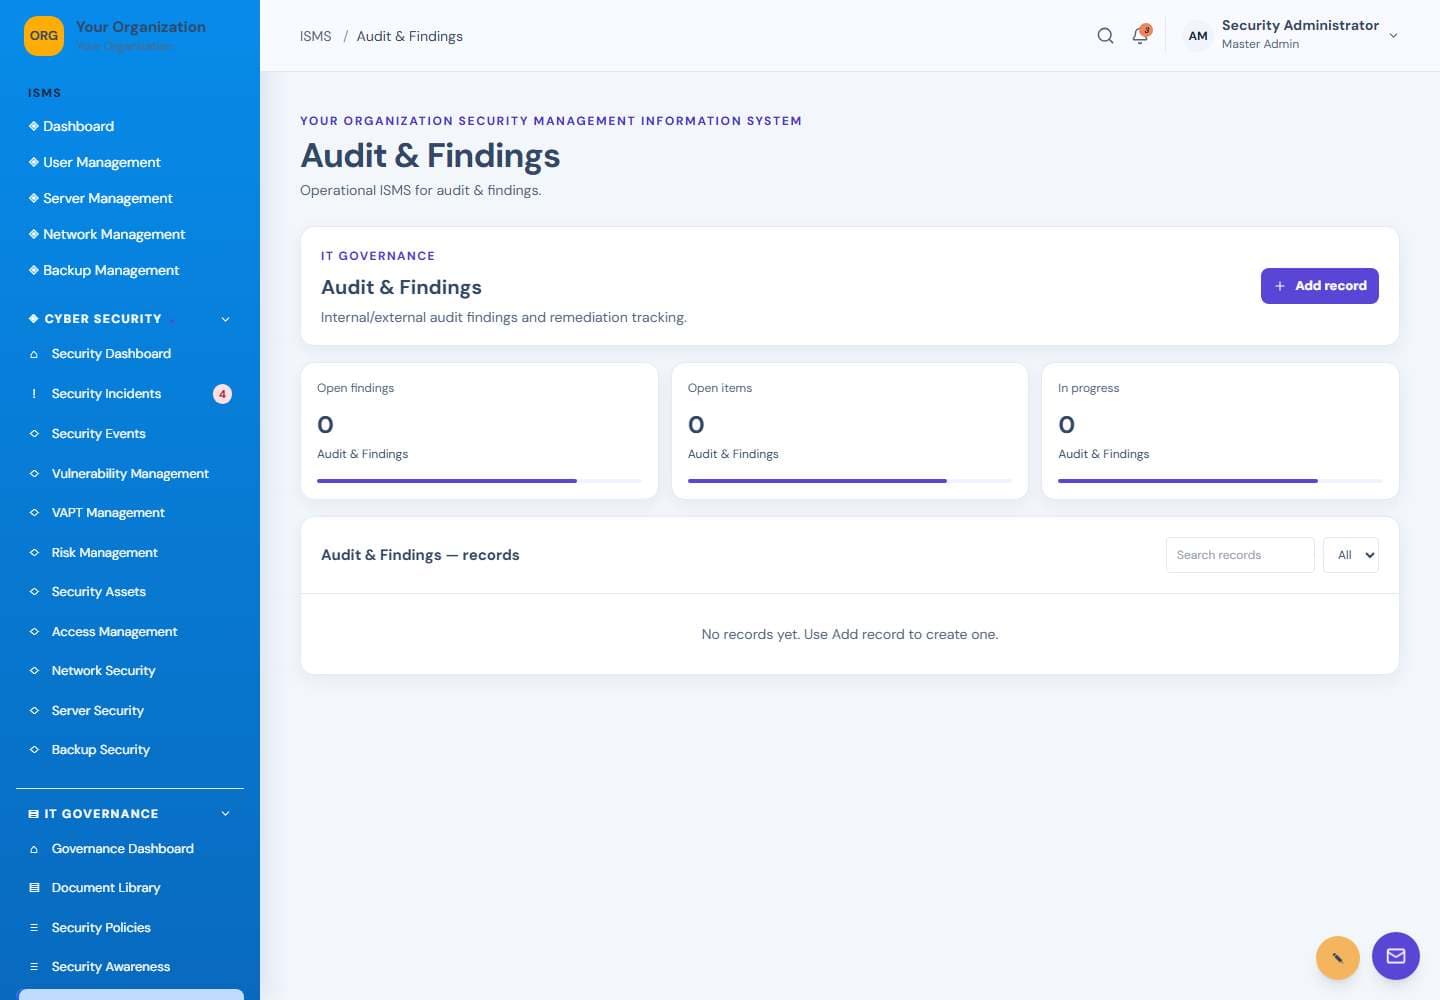Click the Open findings progress bar
Viewport: 1440px width, 1000px height.
click(x=479, y=481)
